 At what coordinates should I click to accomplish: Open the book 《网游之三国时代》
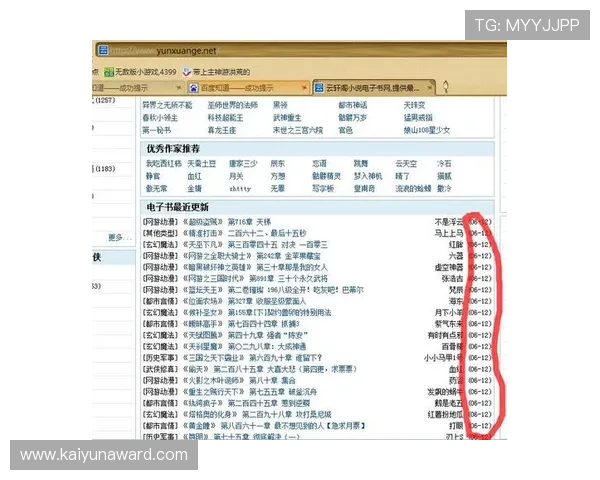point(214,279)
